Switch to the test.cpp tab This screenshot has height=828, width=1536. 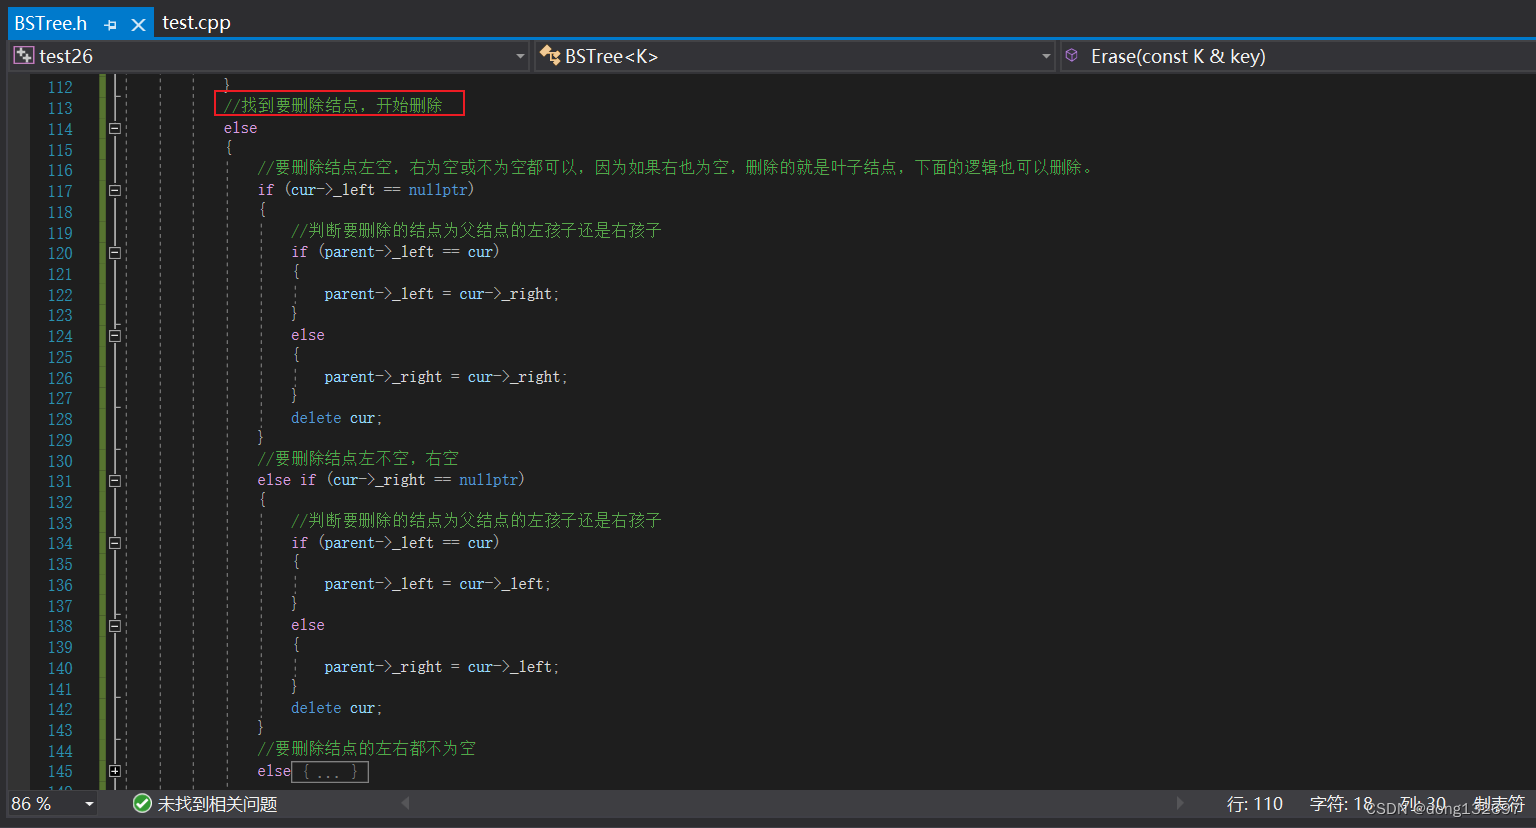196,22
